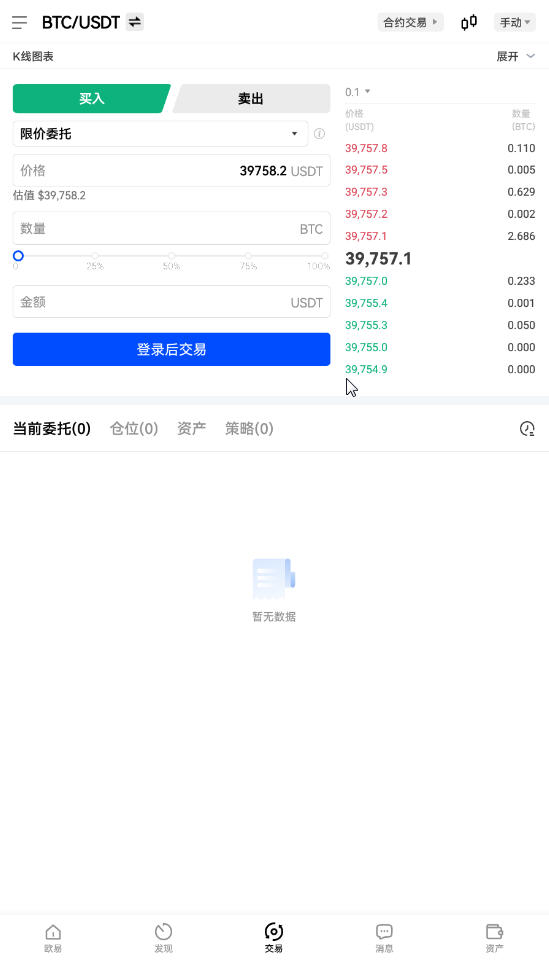Screen dimensions: 549x960
Task: Open the 手动 mode dropdown
Action: tap(515, 23)
